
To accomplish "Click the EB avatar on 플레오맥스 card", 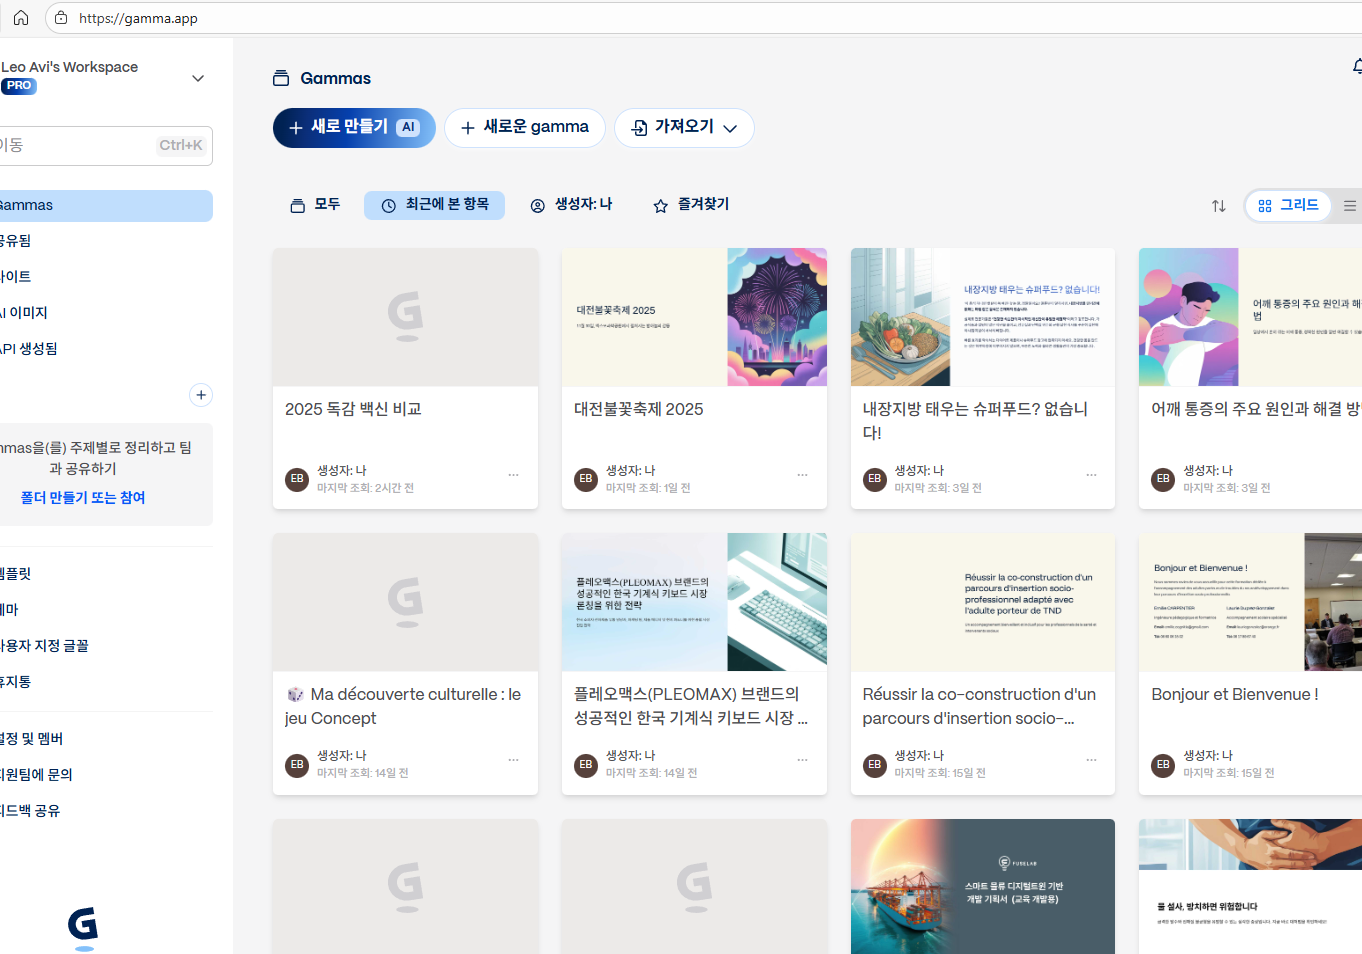I will [586, 765].
